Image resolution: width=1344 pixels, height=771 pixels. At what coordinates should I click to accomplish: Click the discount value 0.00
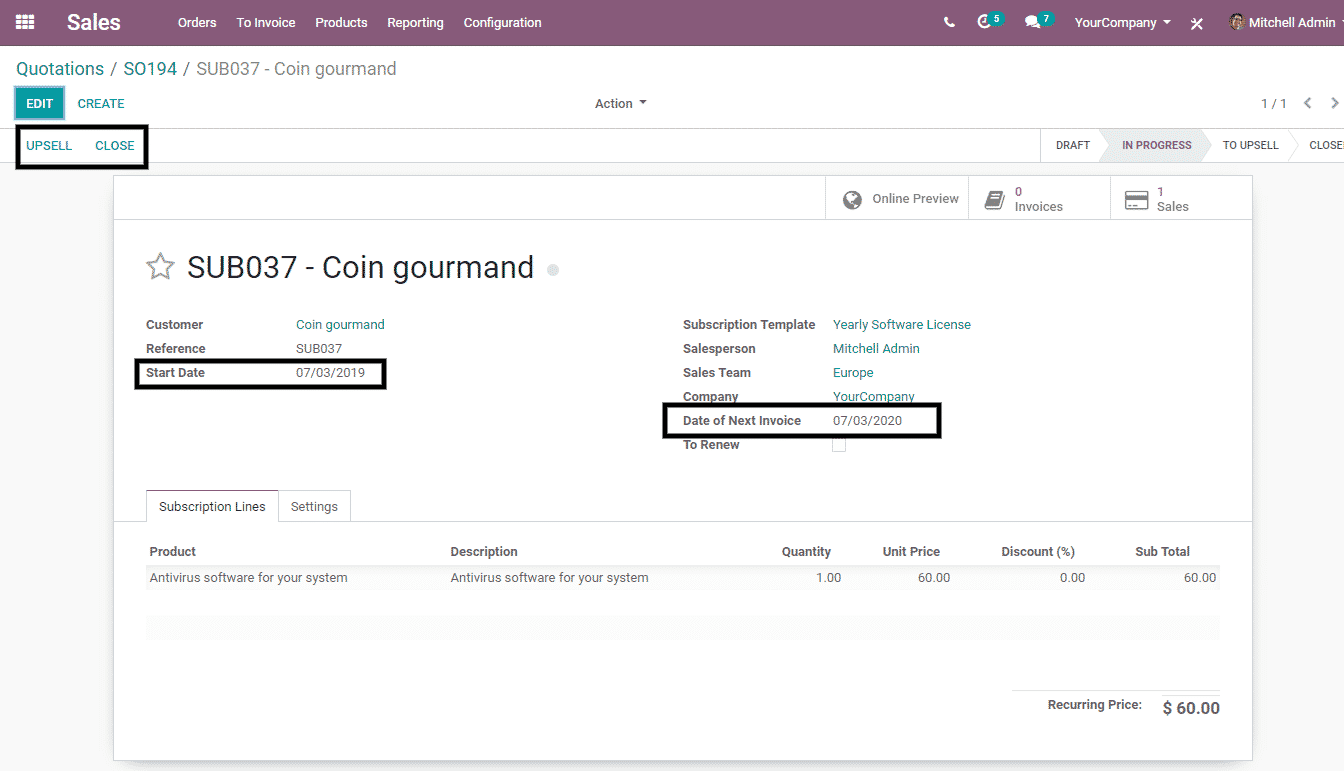click(1072, 578)
